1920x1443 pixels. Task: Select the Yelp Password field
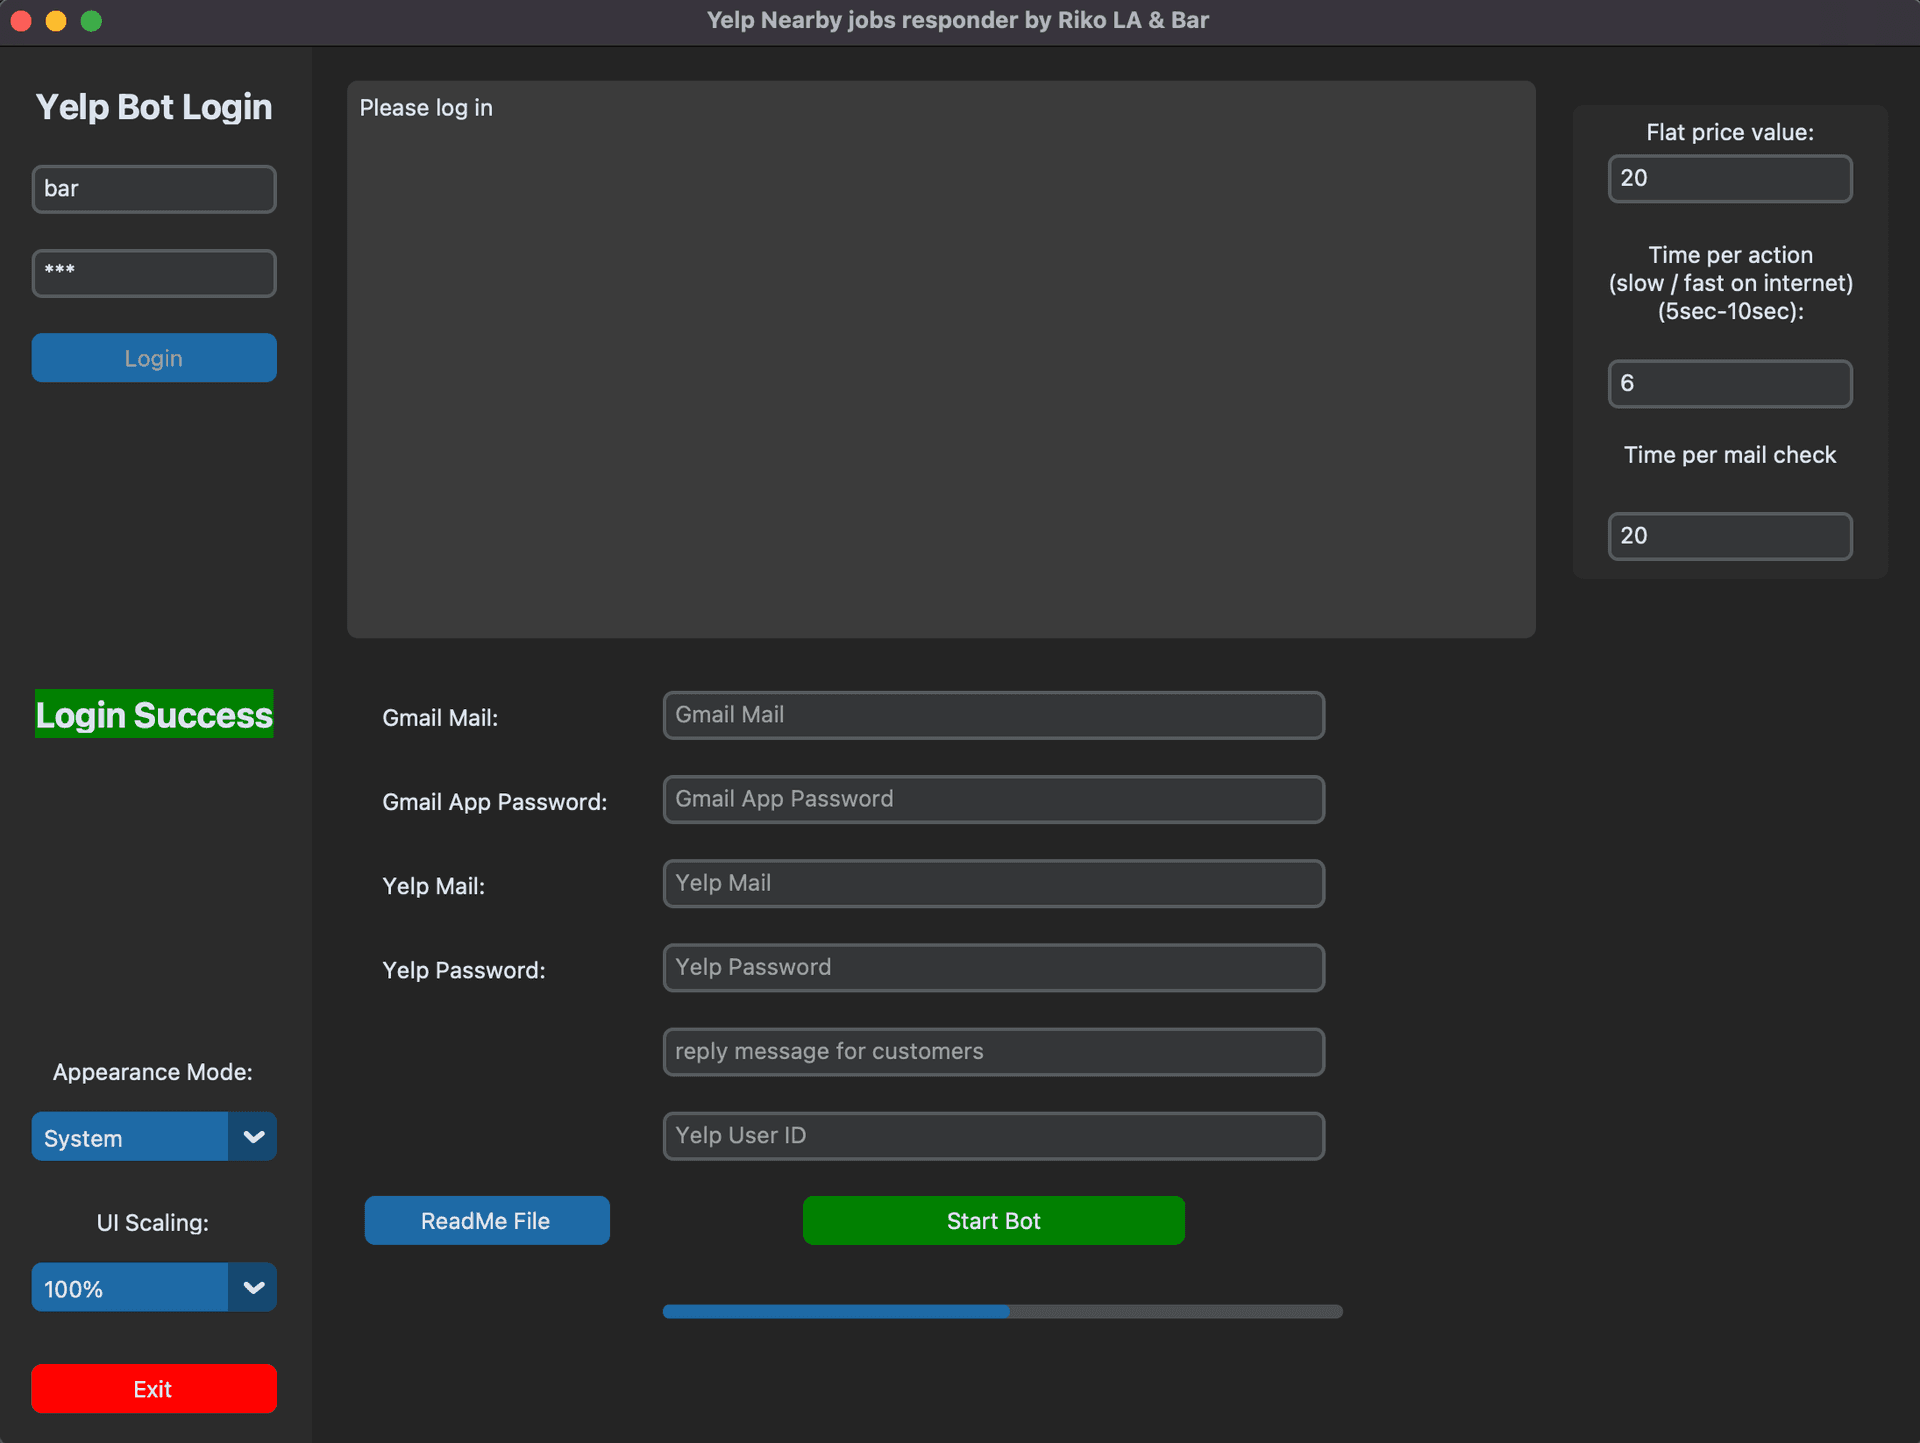[x=993, y=967]
